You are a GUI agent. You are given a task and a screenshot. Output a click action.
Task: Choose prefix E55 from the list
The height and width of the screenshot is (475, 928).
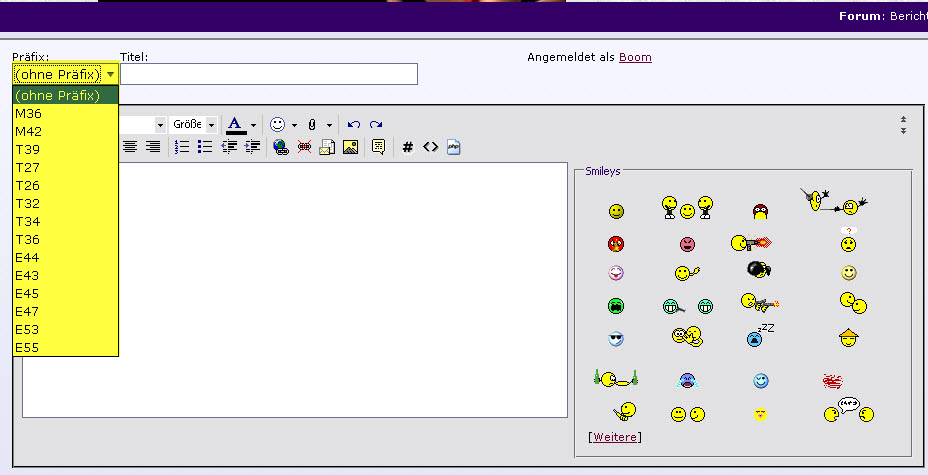point(66,347)
